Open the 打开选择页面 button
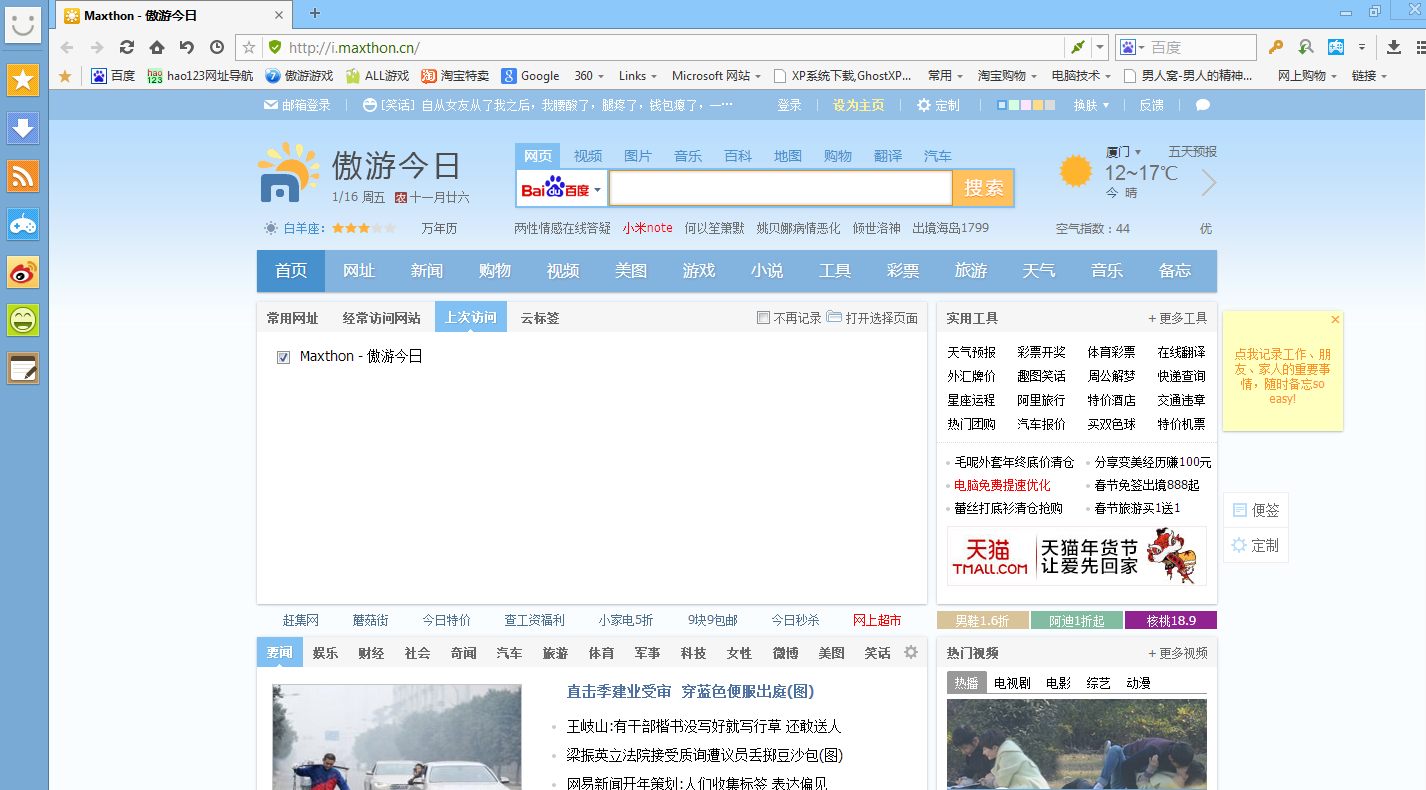 point(872,318)
